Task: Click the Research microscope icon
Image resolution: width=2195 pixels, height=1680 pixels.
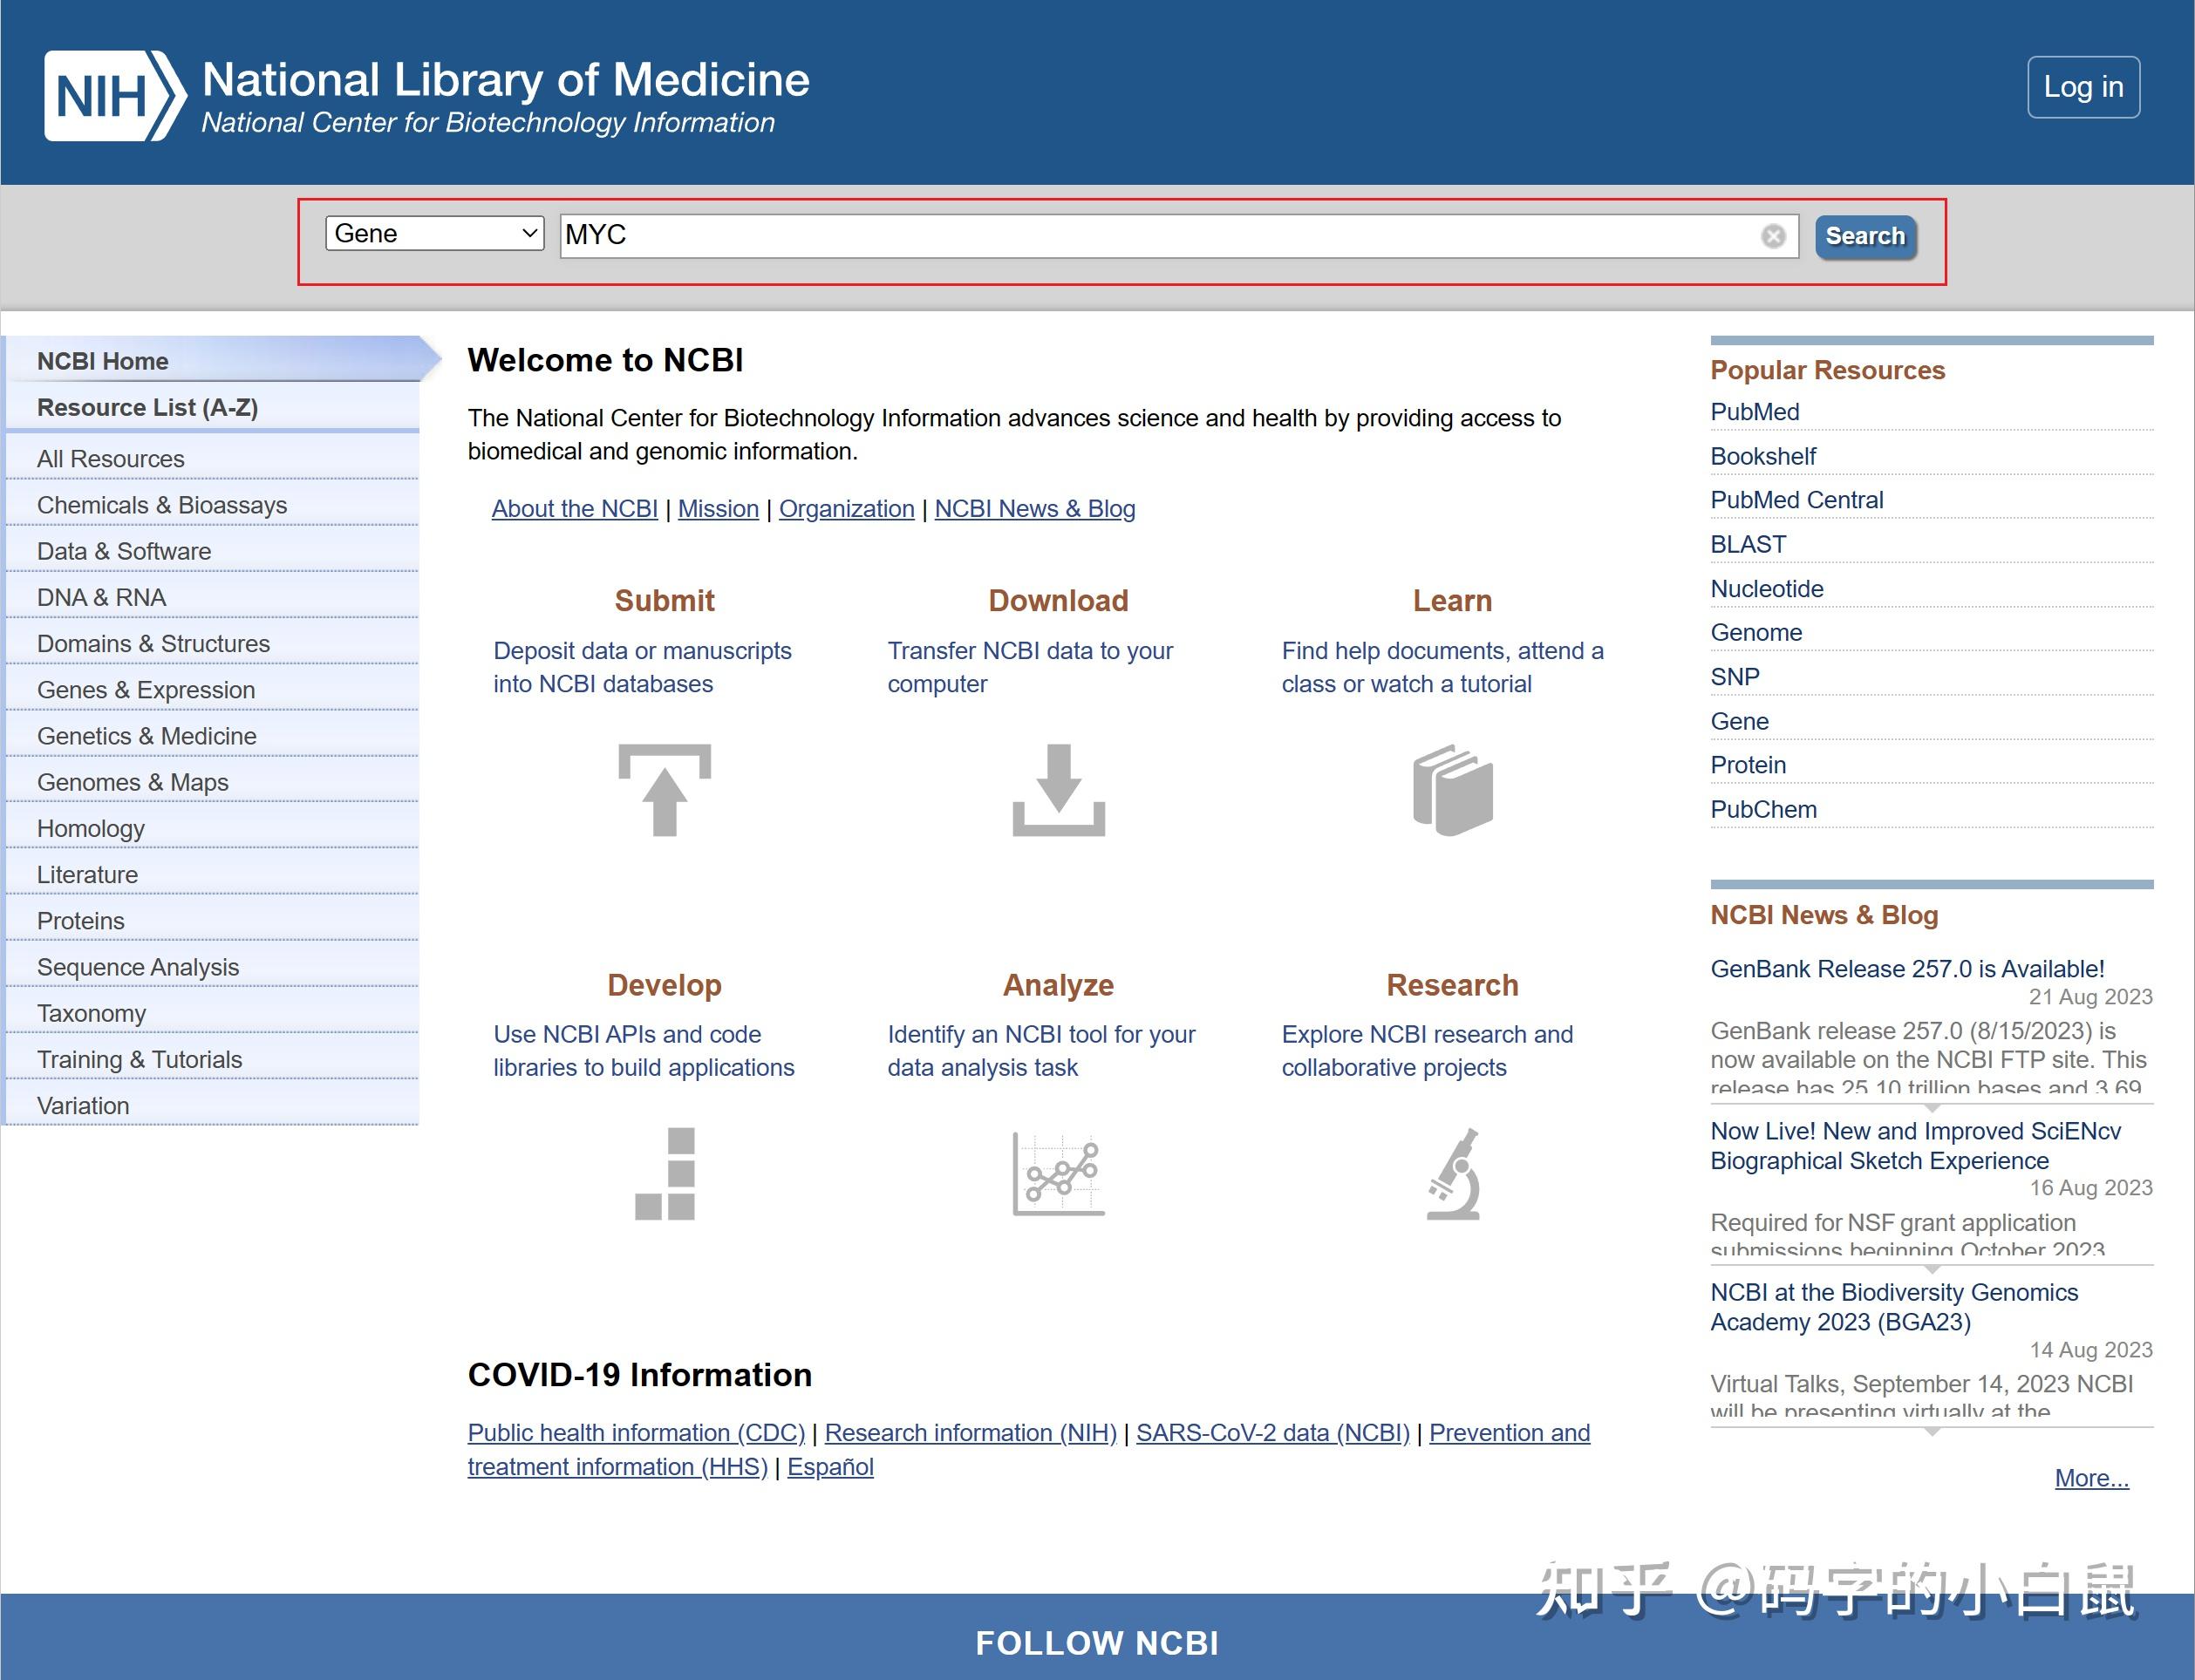Action: coord(1452,1174)
